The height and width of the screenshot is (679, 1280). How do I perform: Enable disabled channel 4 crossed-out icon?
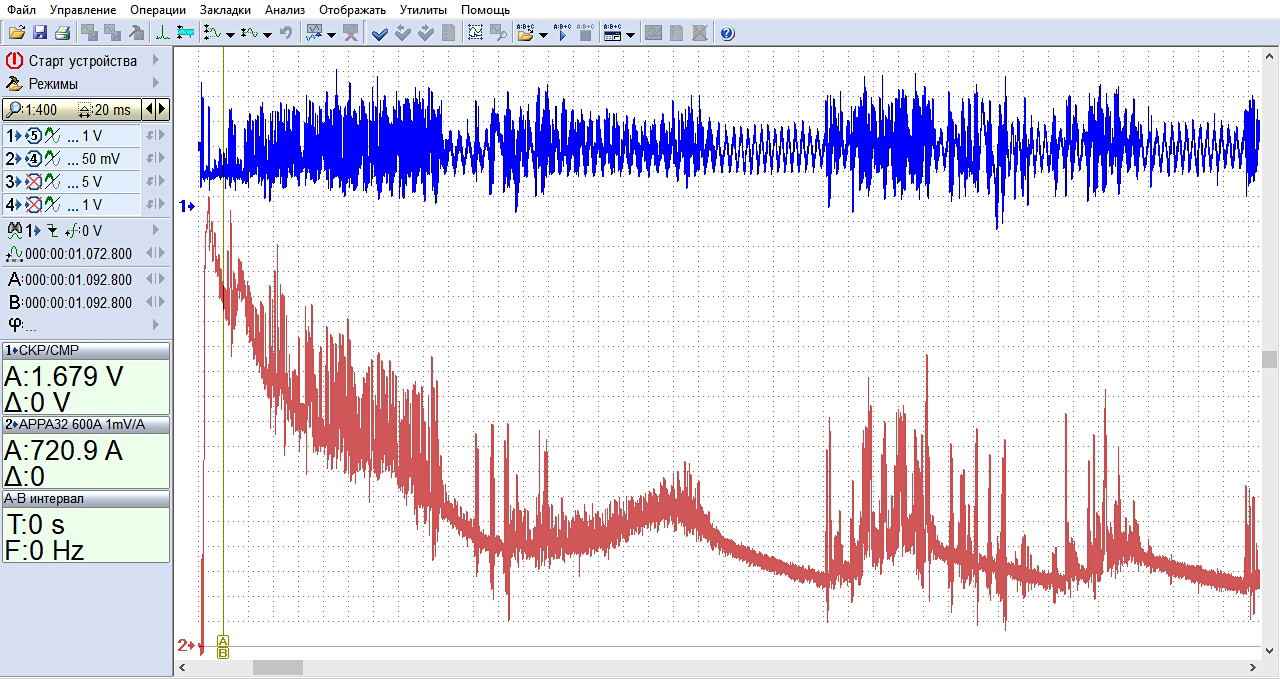35,204
